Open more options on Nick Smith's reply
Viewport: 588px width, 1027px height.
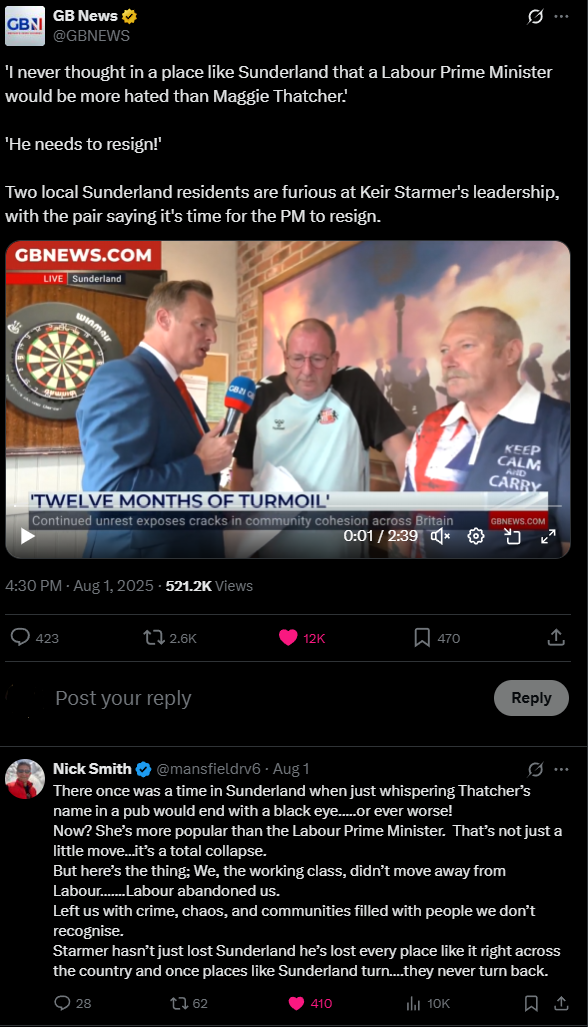[561, 769]
